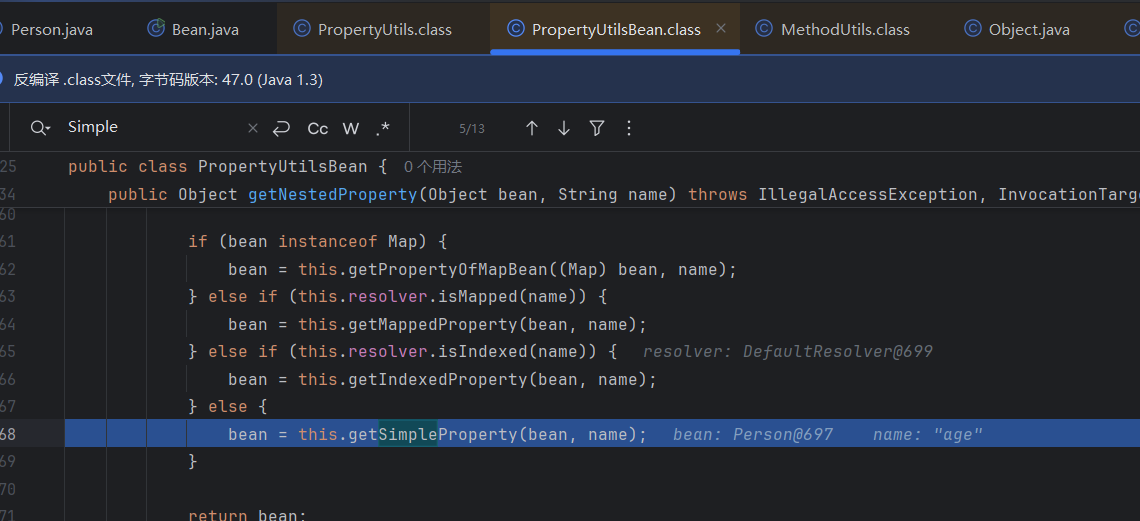Toggle Words (W) search option

point(351,128)
